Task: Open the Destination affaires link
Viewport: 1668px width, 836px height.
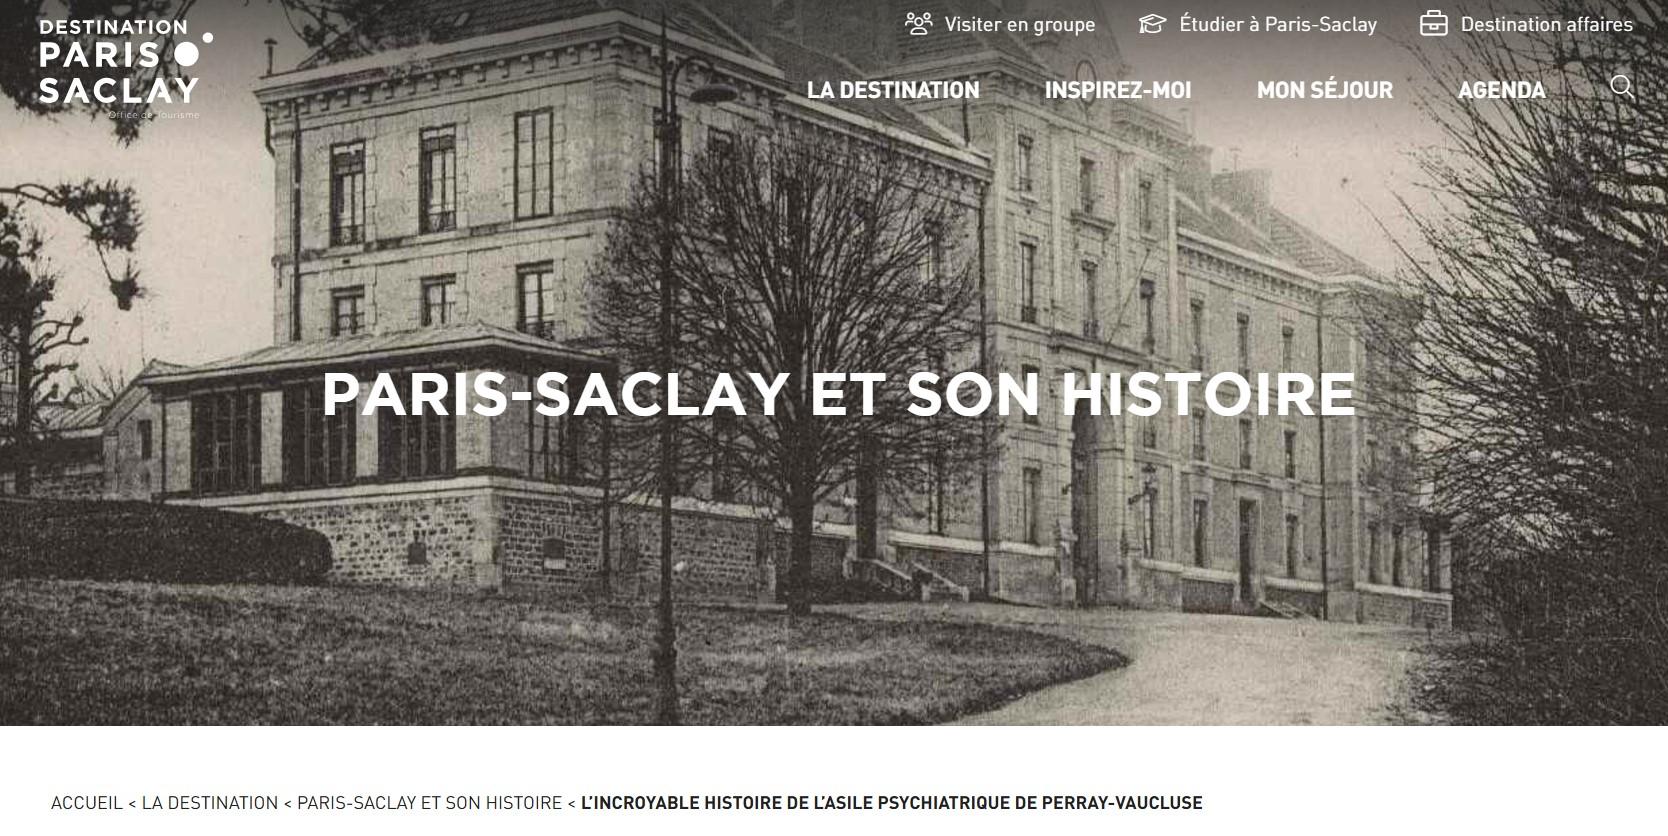Action: point(1546,24)
